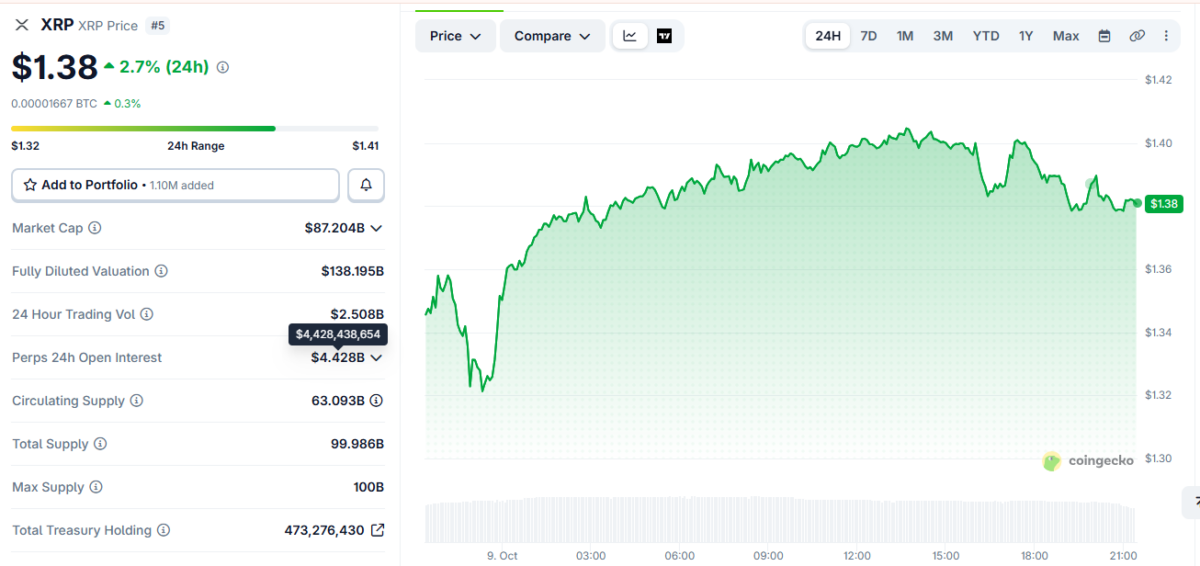Click the bell price alert icon

click(366, 185)
